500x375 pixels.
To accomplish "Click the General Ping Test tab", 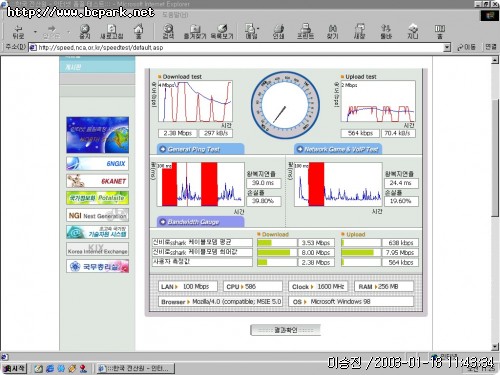I will coord(200,149).
